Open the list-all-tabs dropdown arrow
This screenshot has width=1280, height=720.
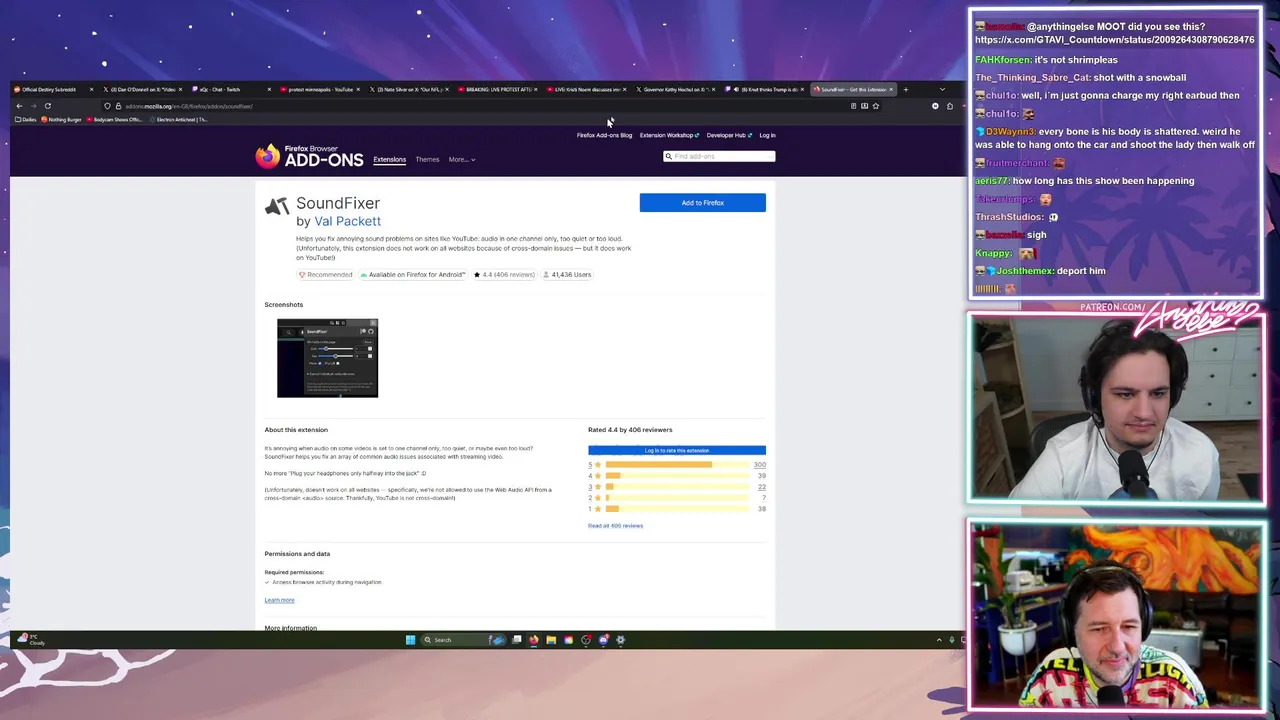tap(942, 90)
